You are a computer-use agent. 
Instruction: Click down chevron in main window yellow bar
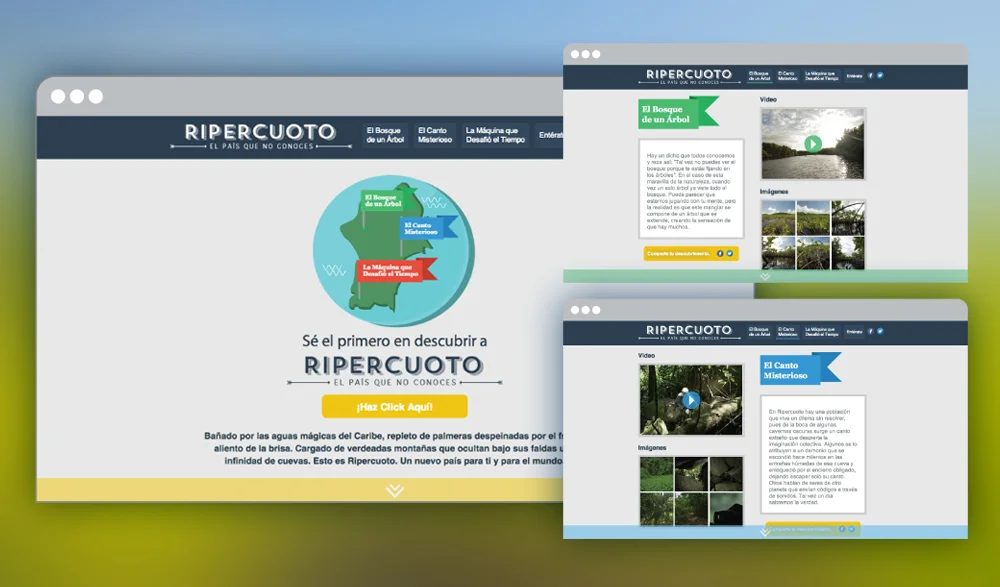395,490
